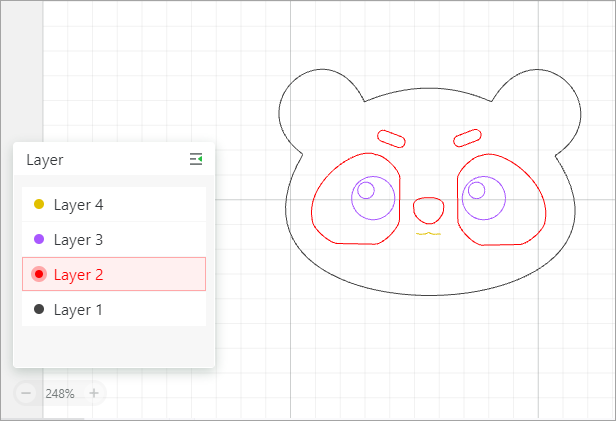This screenshot has height=421, width=616.
Task: Zoom in with the plus button
Action: tap(94, 393)
